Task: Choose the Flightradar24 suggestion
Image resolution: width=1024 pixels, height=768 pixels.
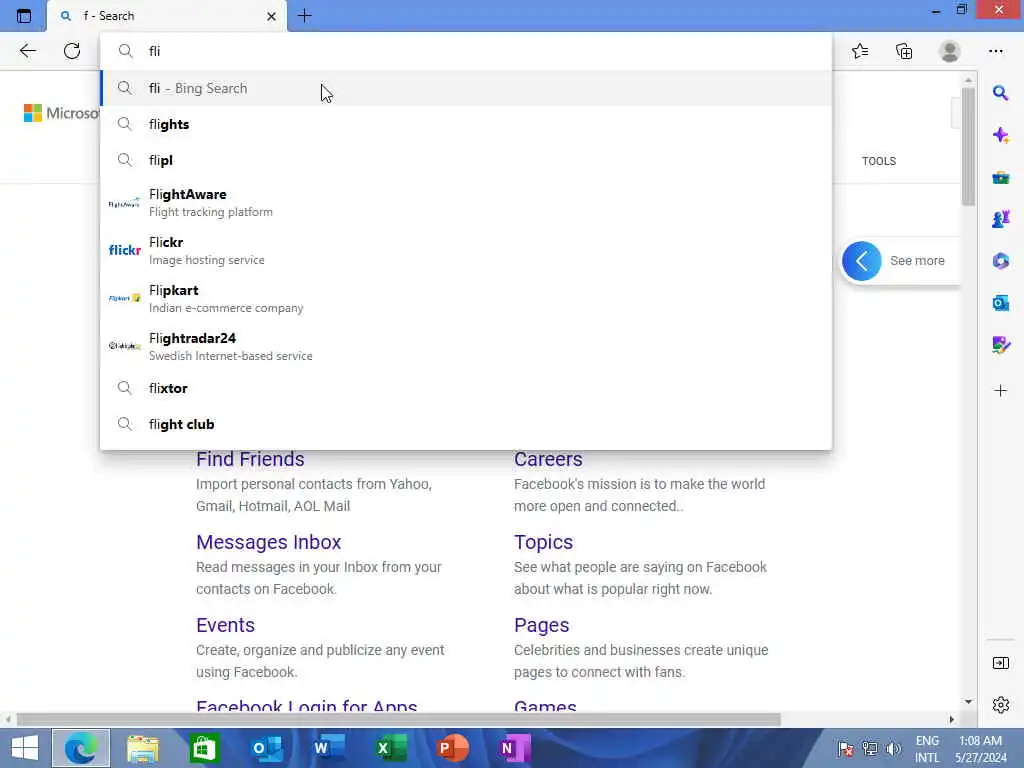Action: tap(466, 346)
